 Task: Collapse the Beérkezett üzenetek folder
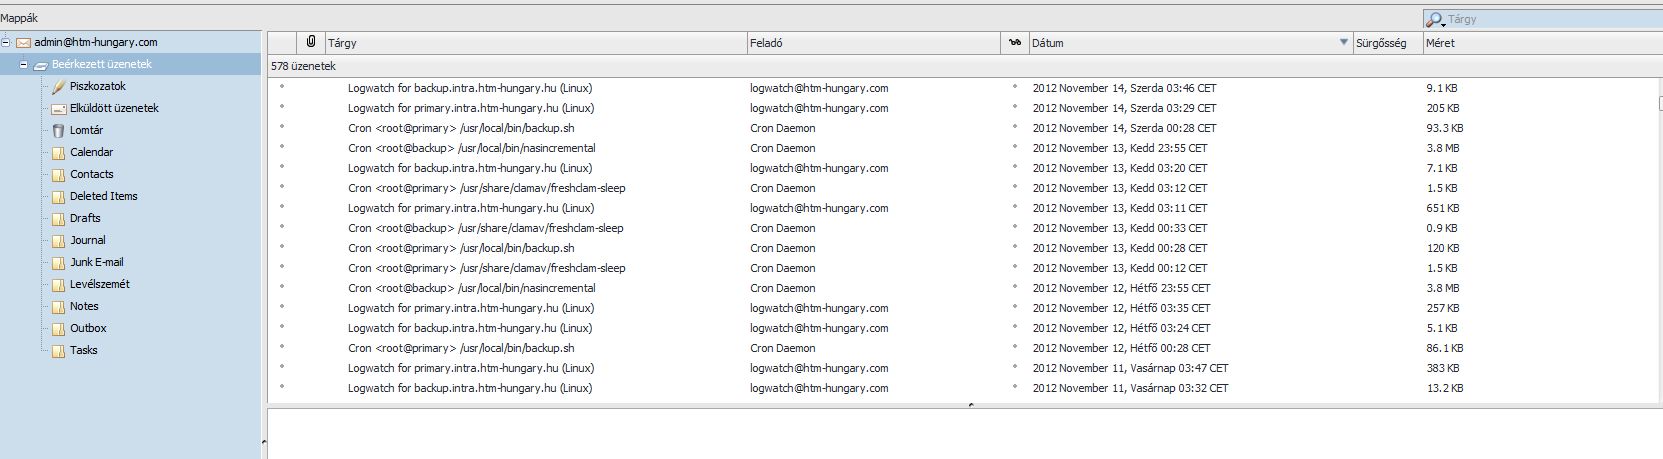(x=24, y=64)
